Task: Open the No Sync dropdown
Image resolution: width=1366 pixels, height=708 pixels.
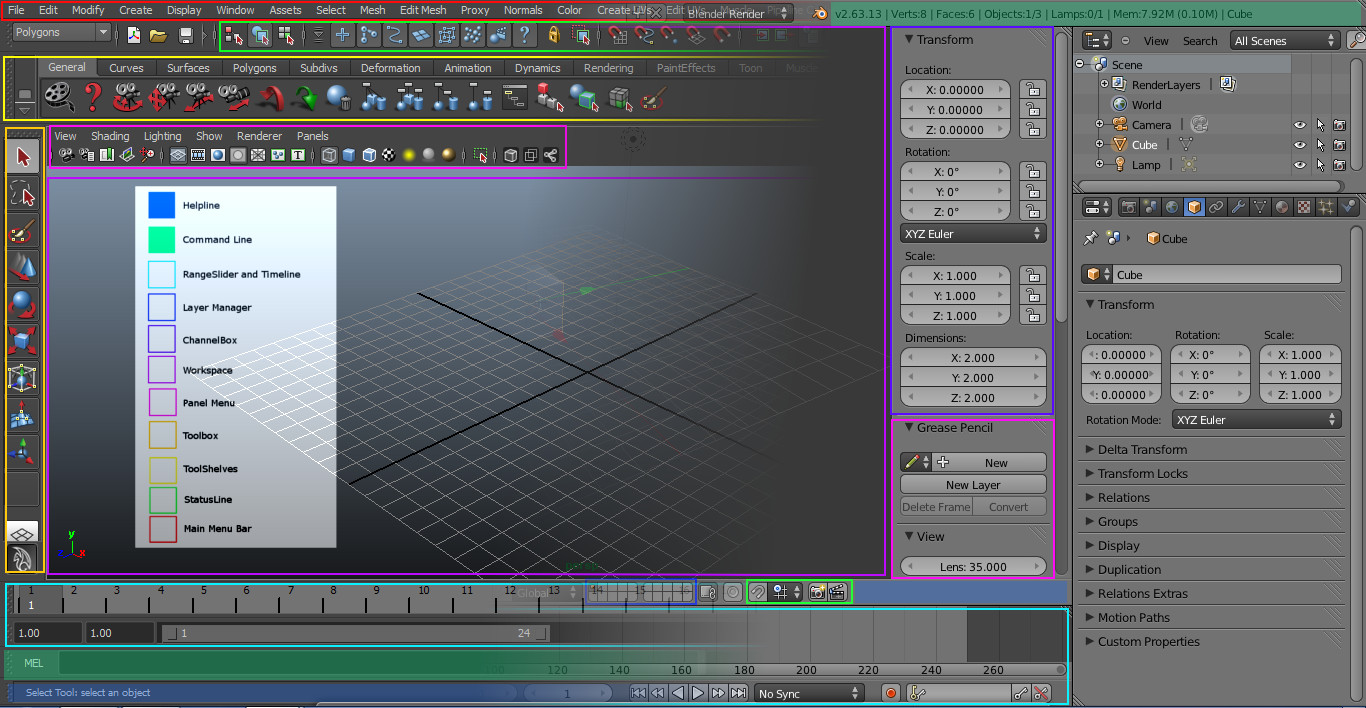Action: pyautogui.click(x=809, y=693)
